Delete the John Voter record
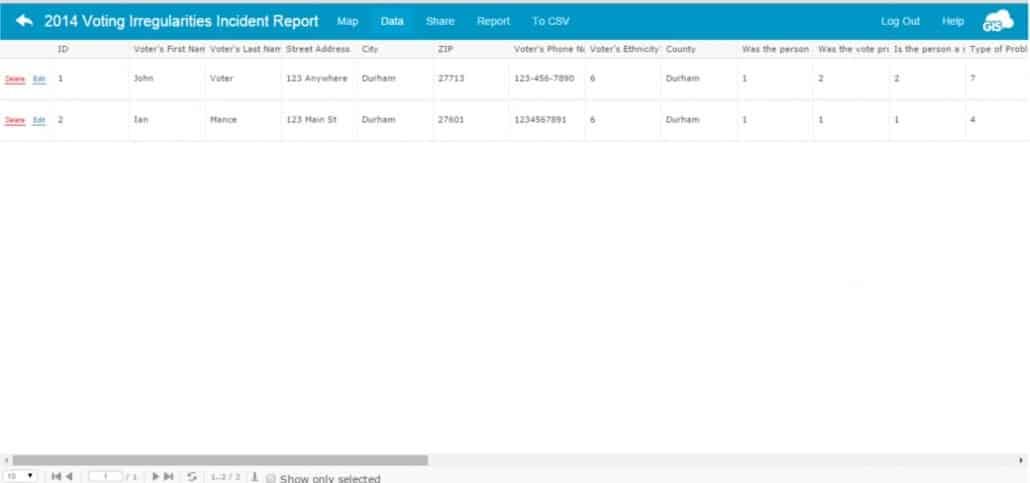Image resolution: width=1030 pixels, height=483 pixels. click(15, 79)
